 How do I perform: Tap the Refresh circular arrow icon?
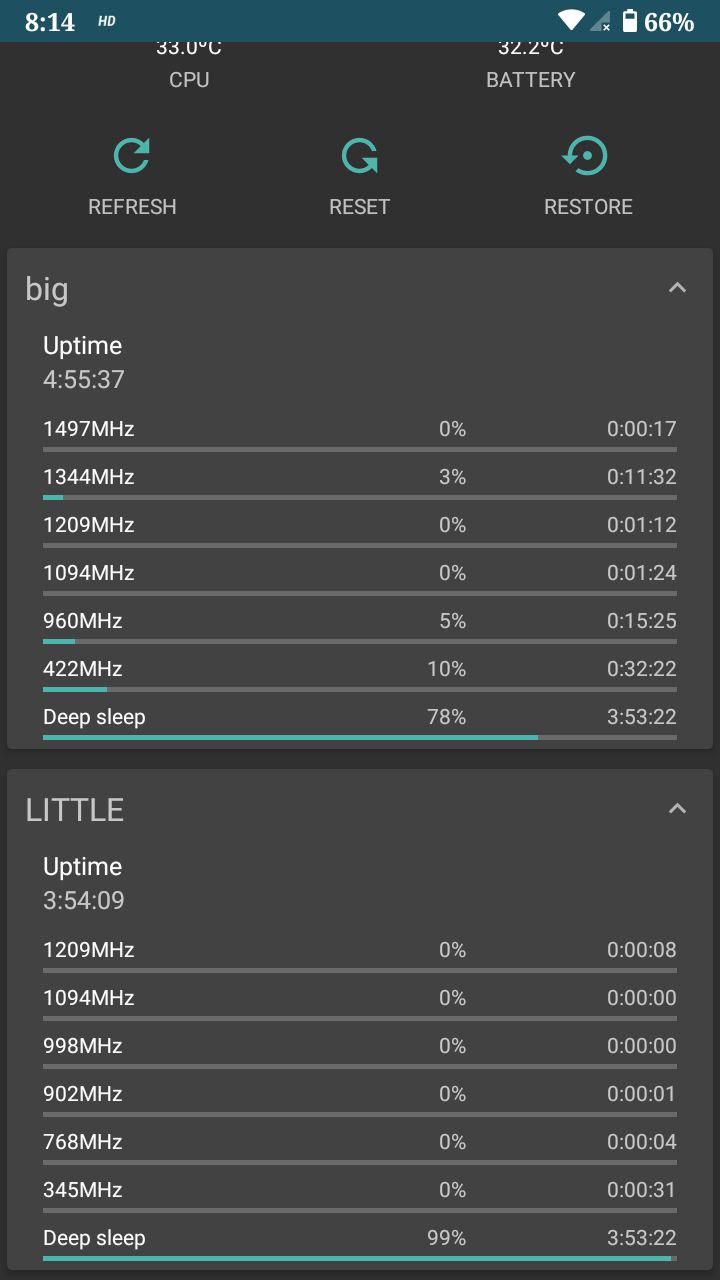pos(132,156)
